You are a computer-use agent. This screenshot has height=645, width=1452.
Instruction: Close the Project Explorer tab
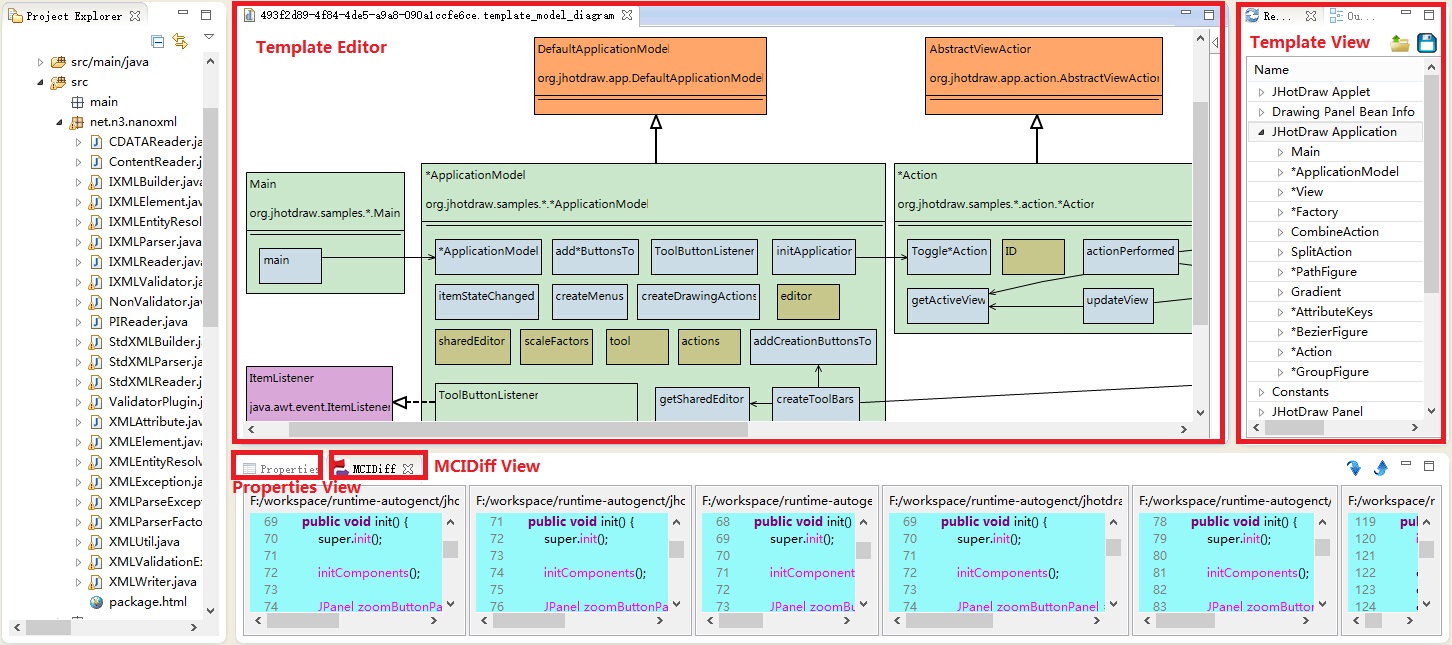point(134,16)
